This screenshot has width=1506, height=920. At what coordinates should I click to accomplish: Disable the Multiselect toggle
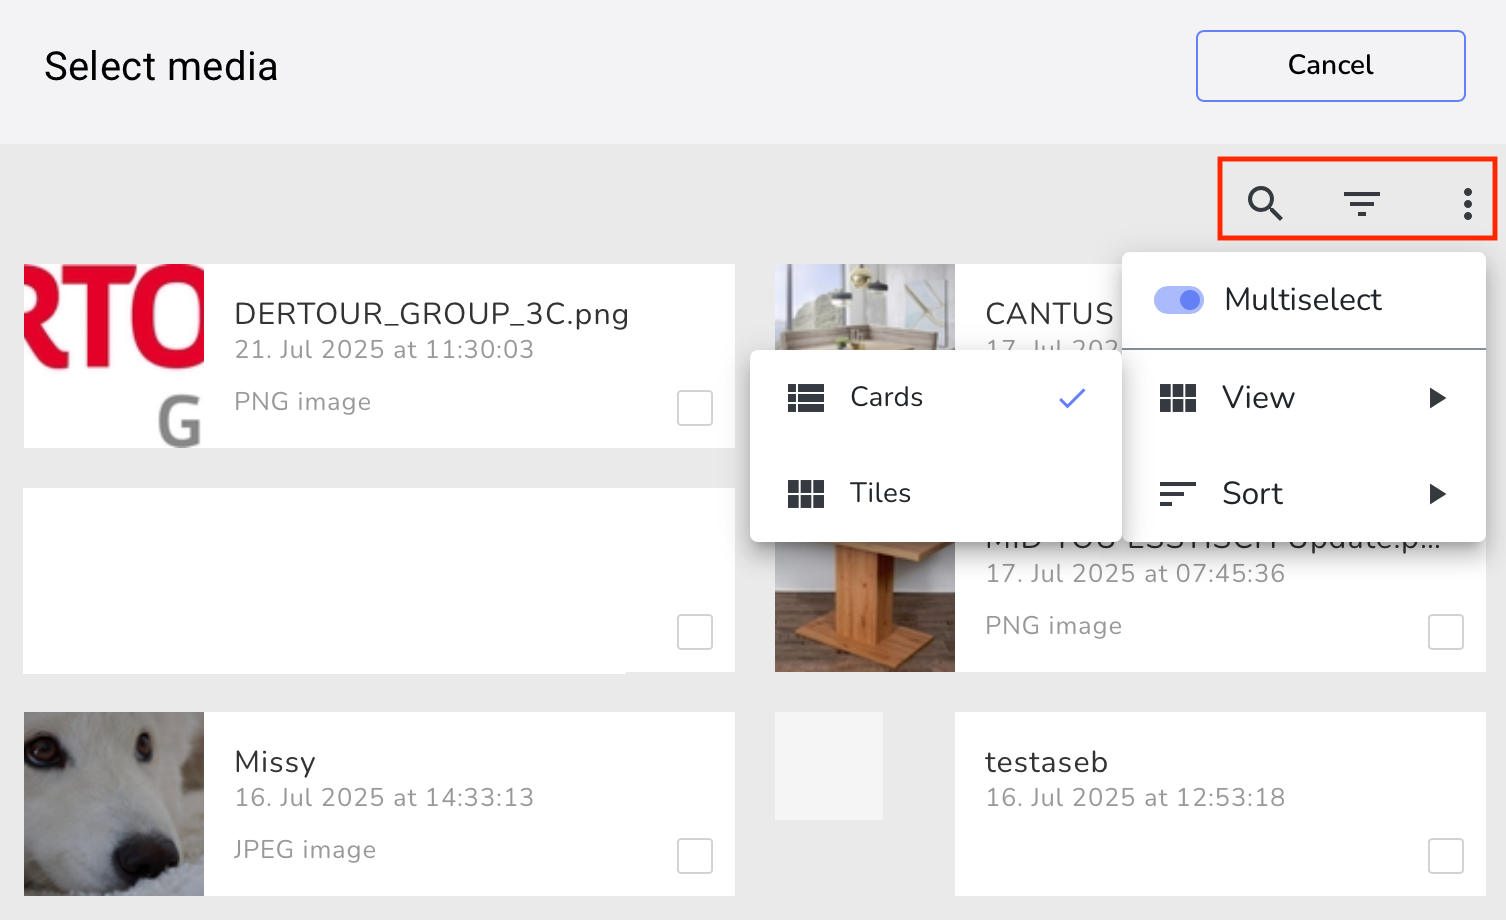[1179, 299]
